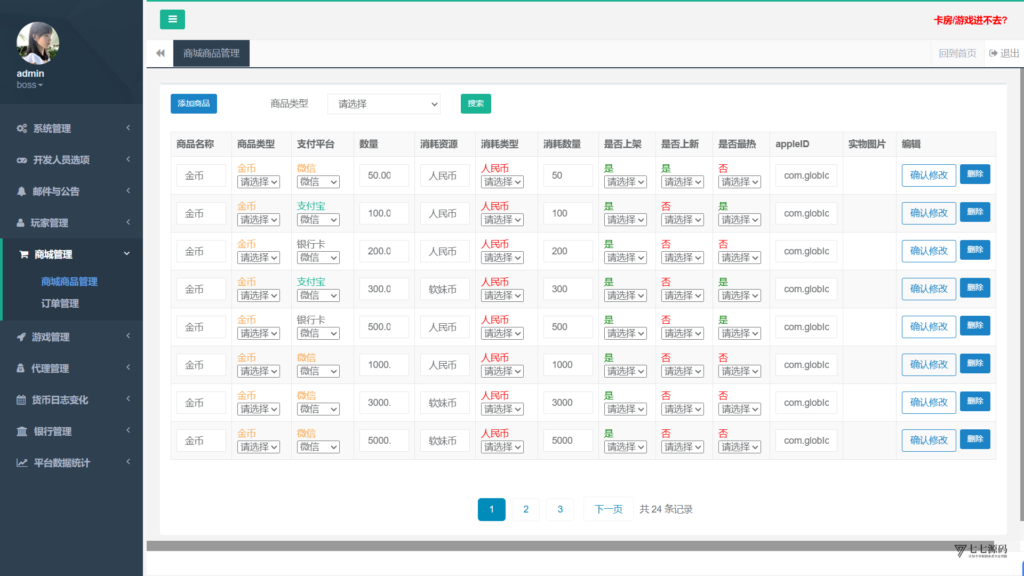The height and width of the screenshot is (576, 1024).
Task: Click the bank icon for 银行管理
Action: pos(22,431)
